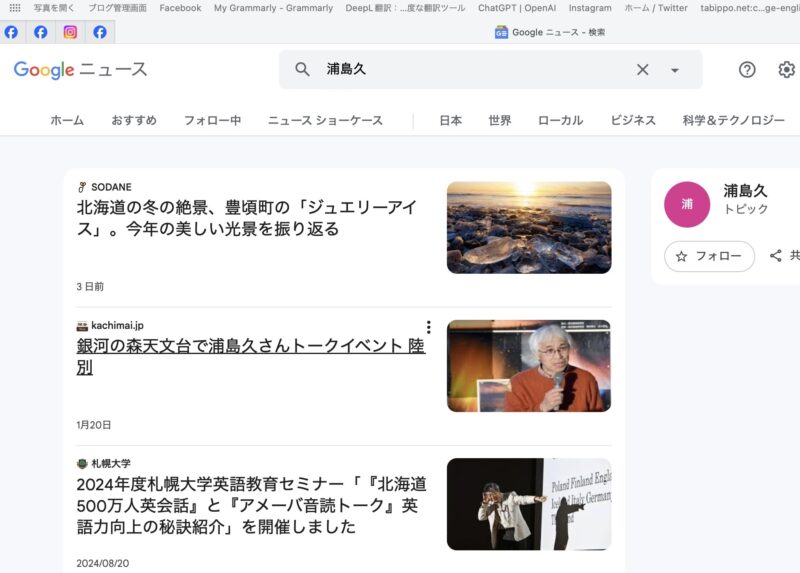The image size is (800, 573).
Task: Open the Instagram pinned tab
Action: 70,32
